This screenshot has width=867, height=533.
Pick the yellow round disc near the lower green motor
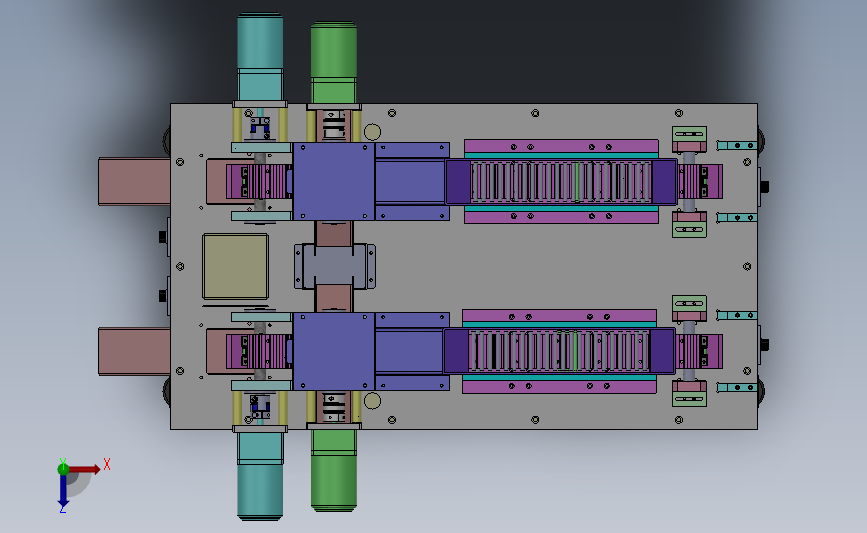[x=372, y=400]
